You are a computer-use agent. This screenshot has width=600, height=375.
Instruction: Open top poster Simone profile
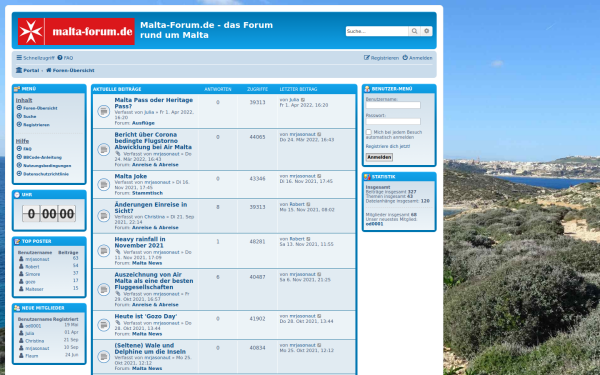click(33, 274)
